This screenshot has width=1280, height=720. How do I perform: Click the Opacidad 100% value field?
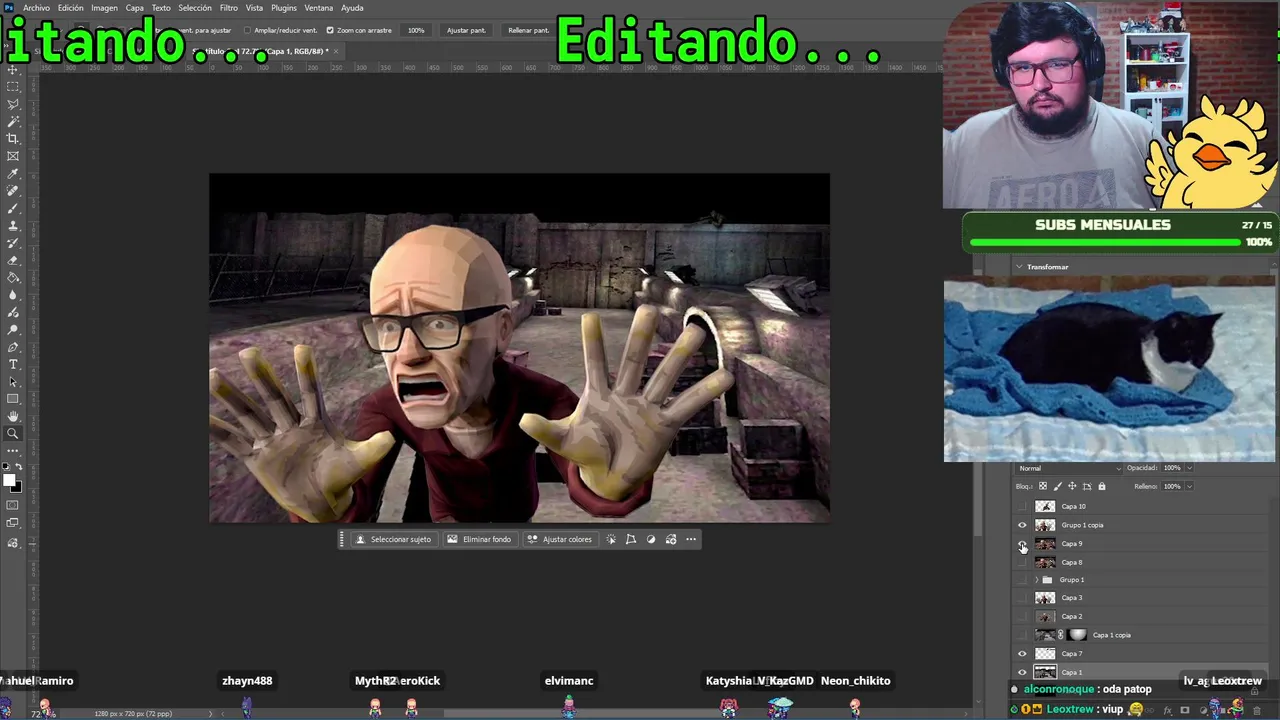coord(1172,468)
